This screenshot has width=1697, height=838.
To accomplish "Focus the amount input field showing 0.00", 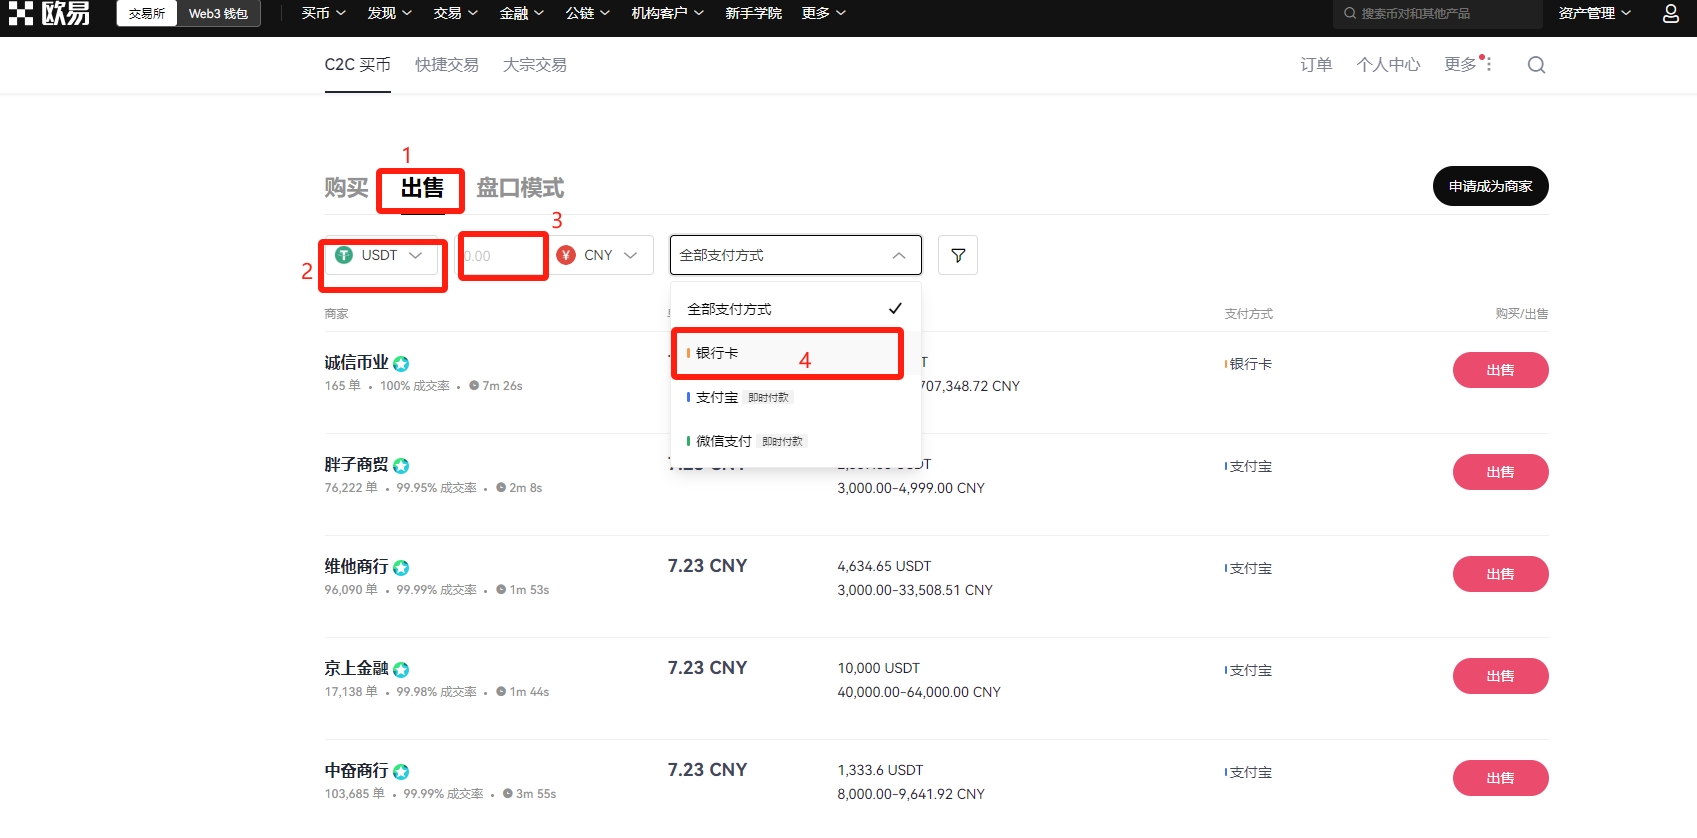I will click(x=503, y=256).
